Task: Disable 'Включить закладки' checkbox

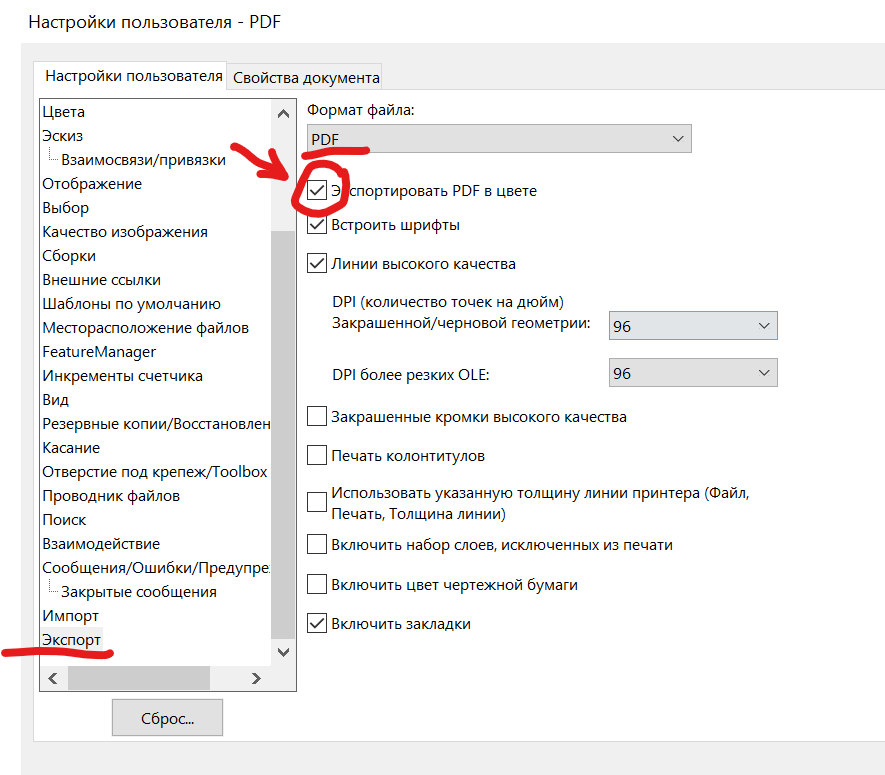Action: (x=317, y=624)
